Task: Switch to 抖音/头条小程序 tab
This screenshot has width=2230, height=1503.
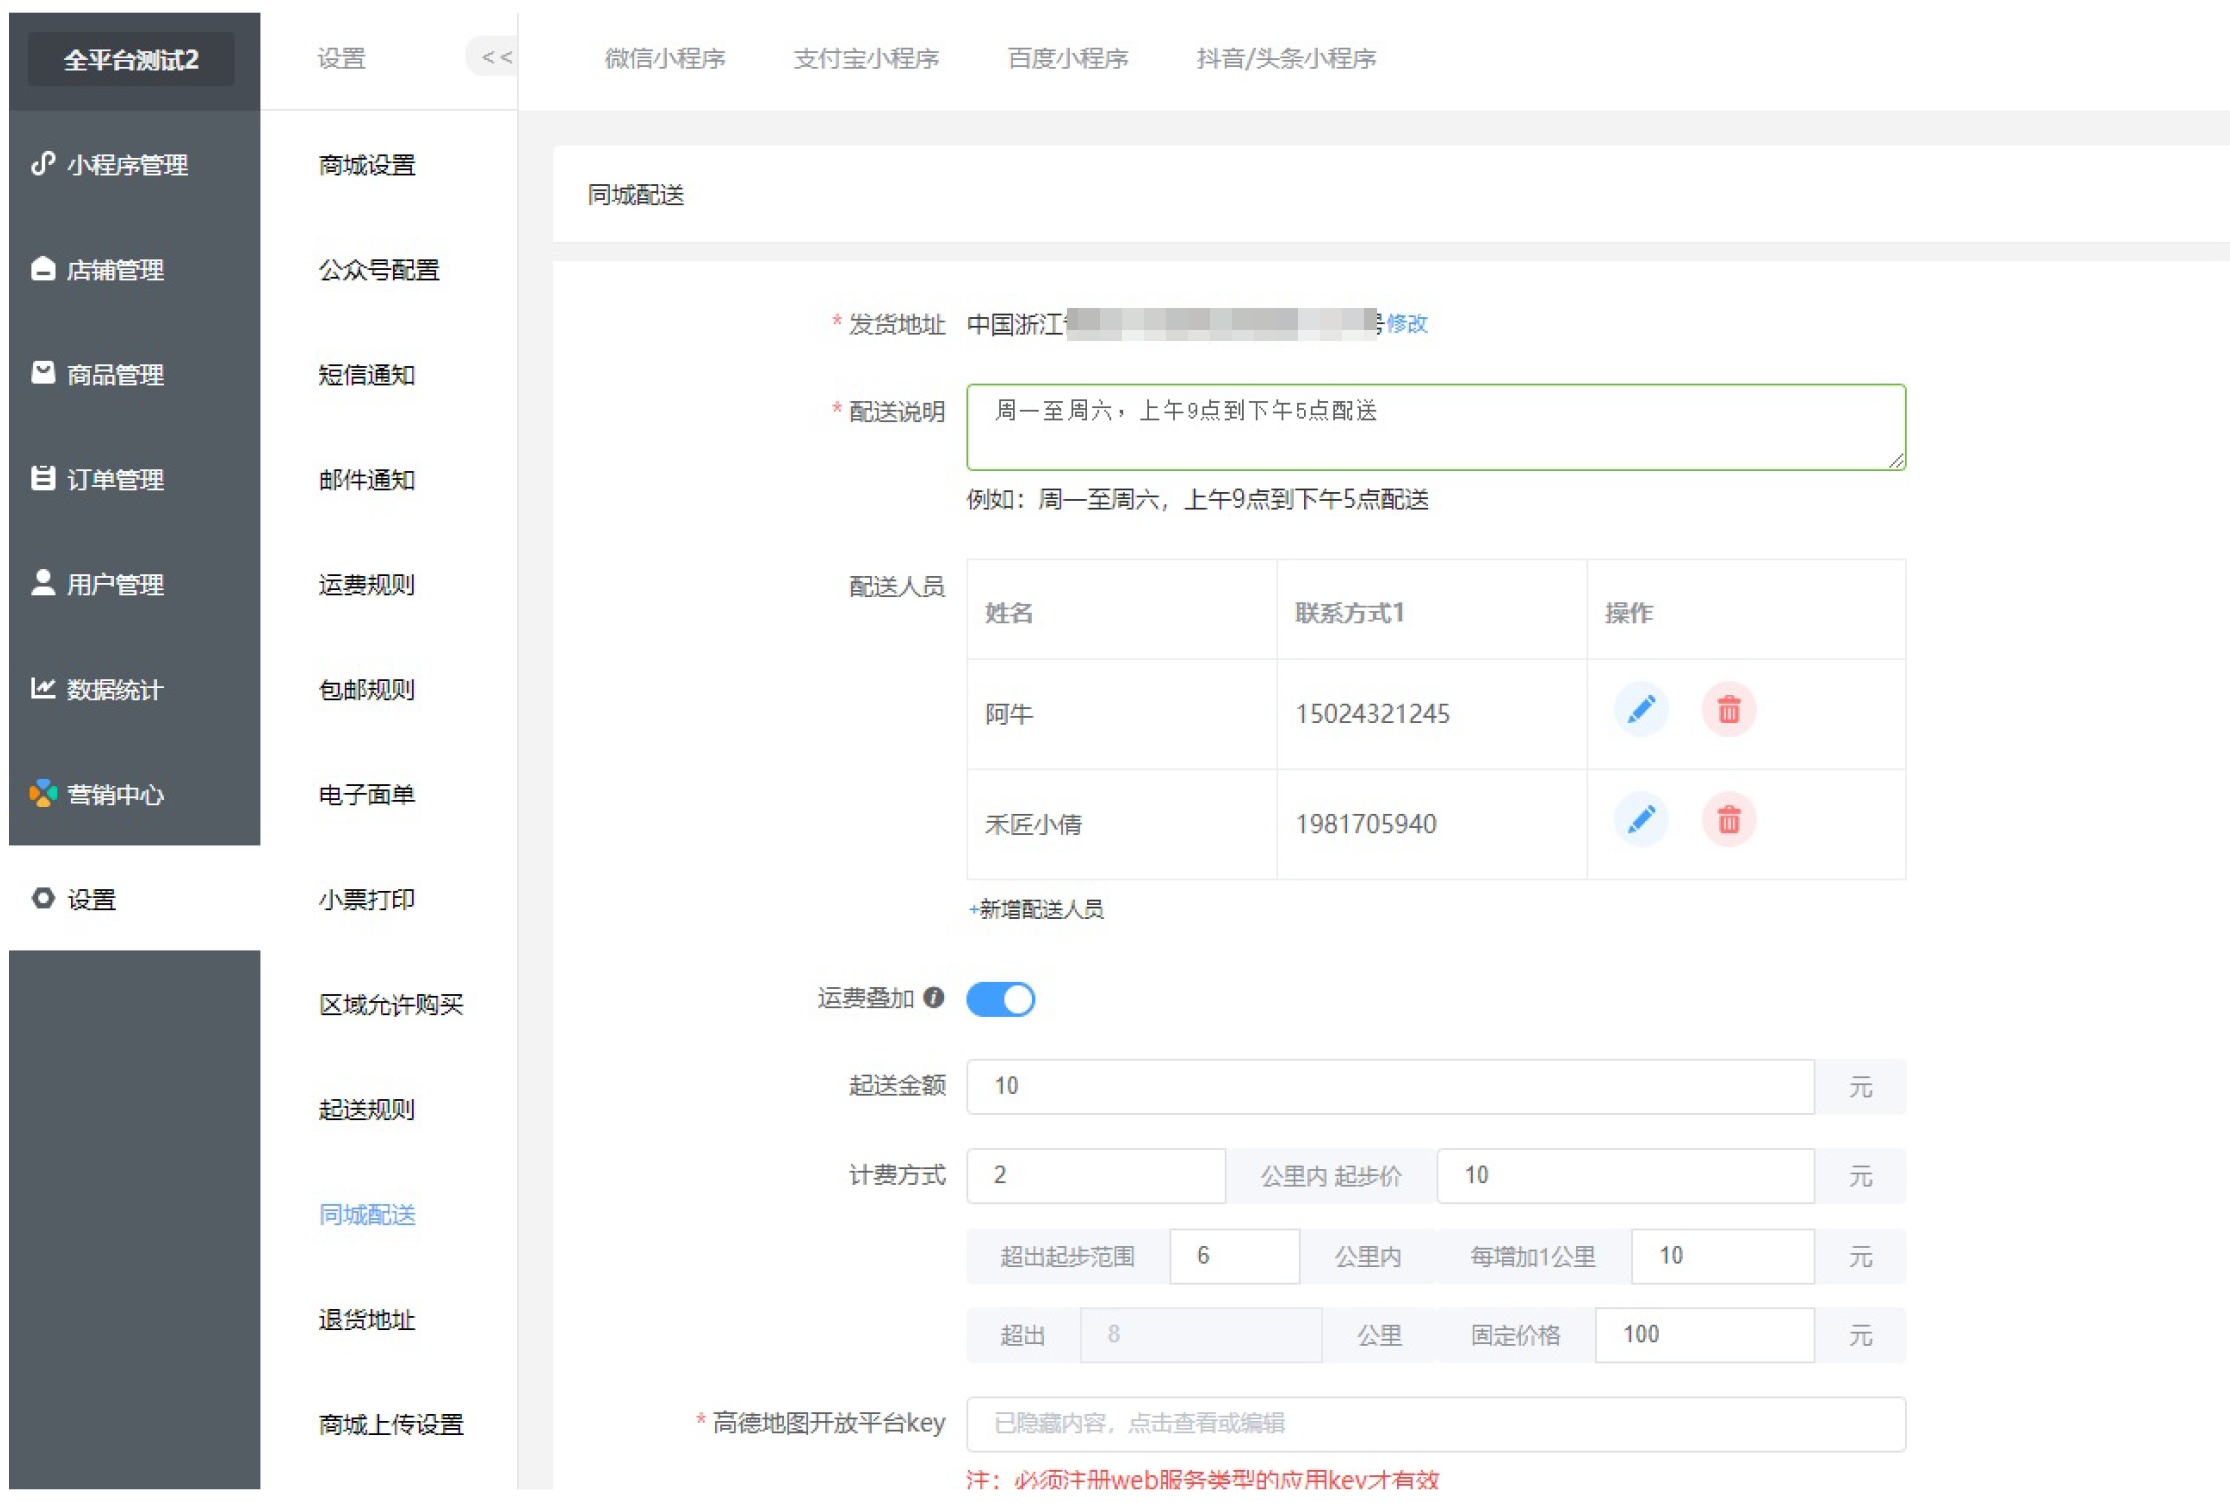Action: coord(1286,58)
